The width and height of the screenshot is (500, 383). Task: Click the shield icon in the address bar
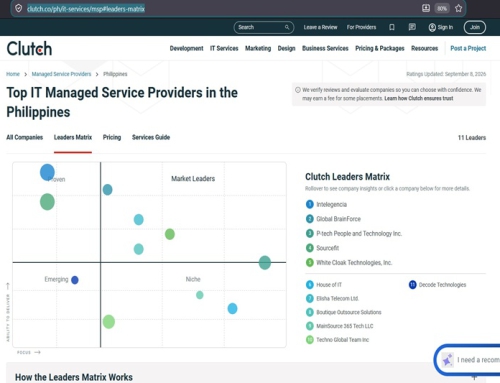(19, 8)
